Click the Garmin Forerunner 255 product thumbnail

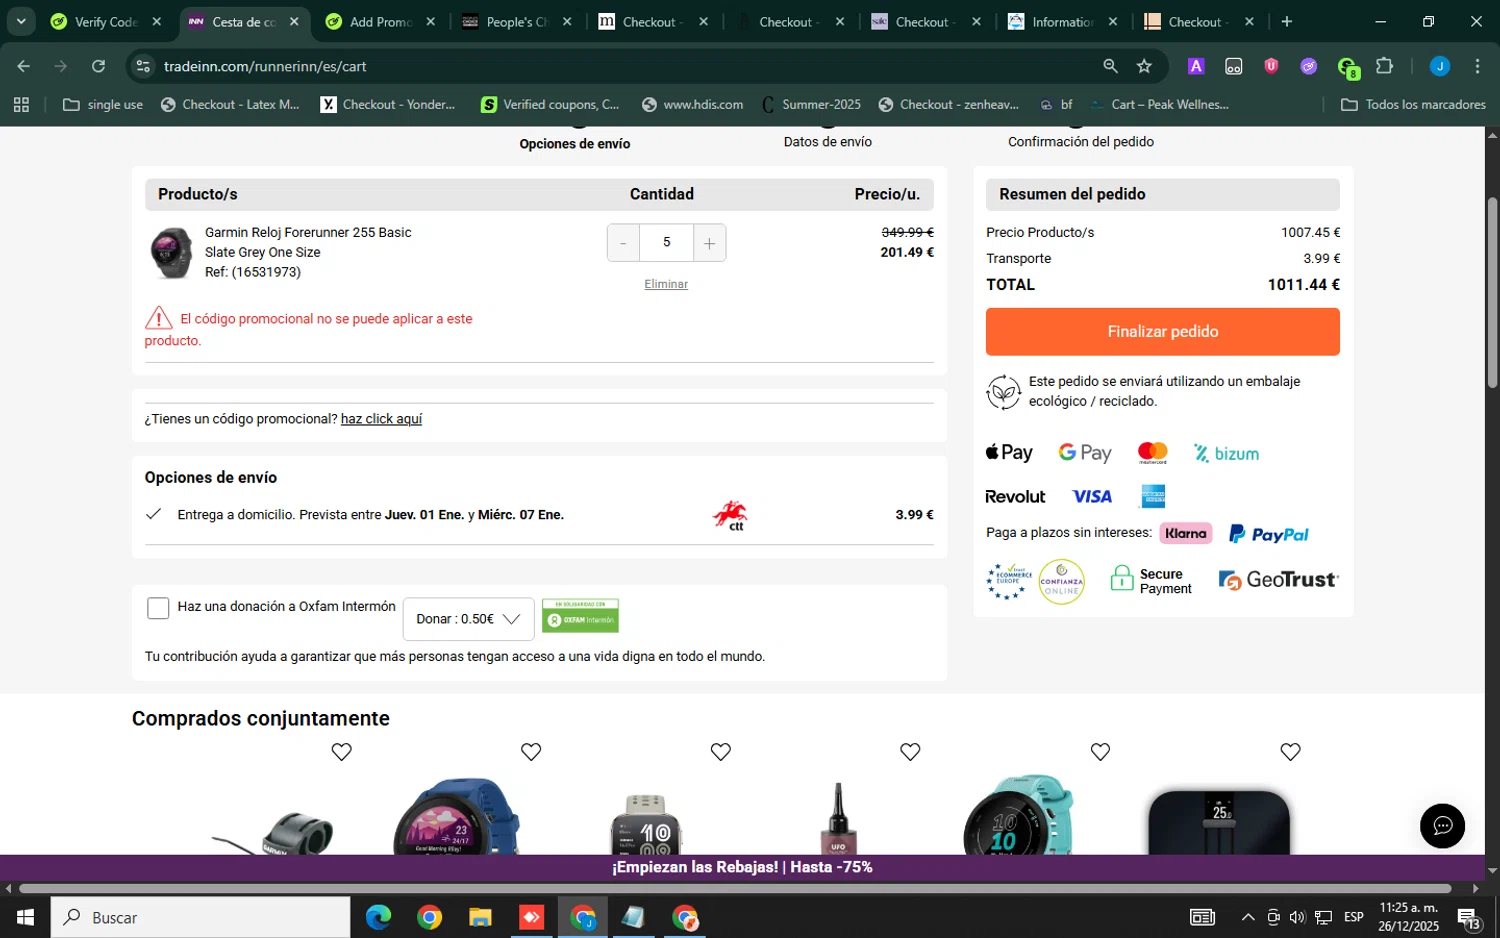click(x=171, y=253)
